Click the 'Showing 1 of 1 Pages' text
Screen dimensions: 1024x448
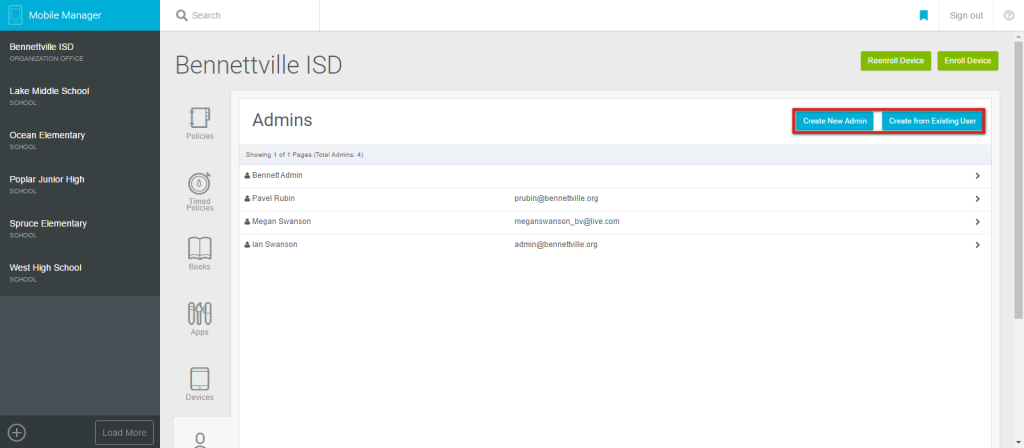tap(304, 155)
